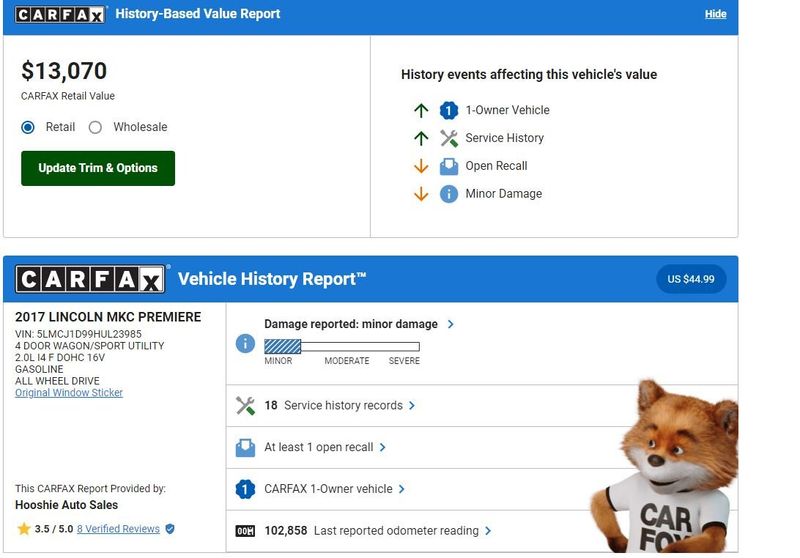Click the gold star rating icon
This screenshot has height=558, width=800.
(23, 529)
